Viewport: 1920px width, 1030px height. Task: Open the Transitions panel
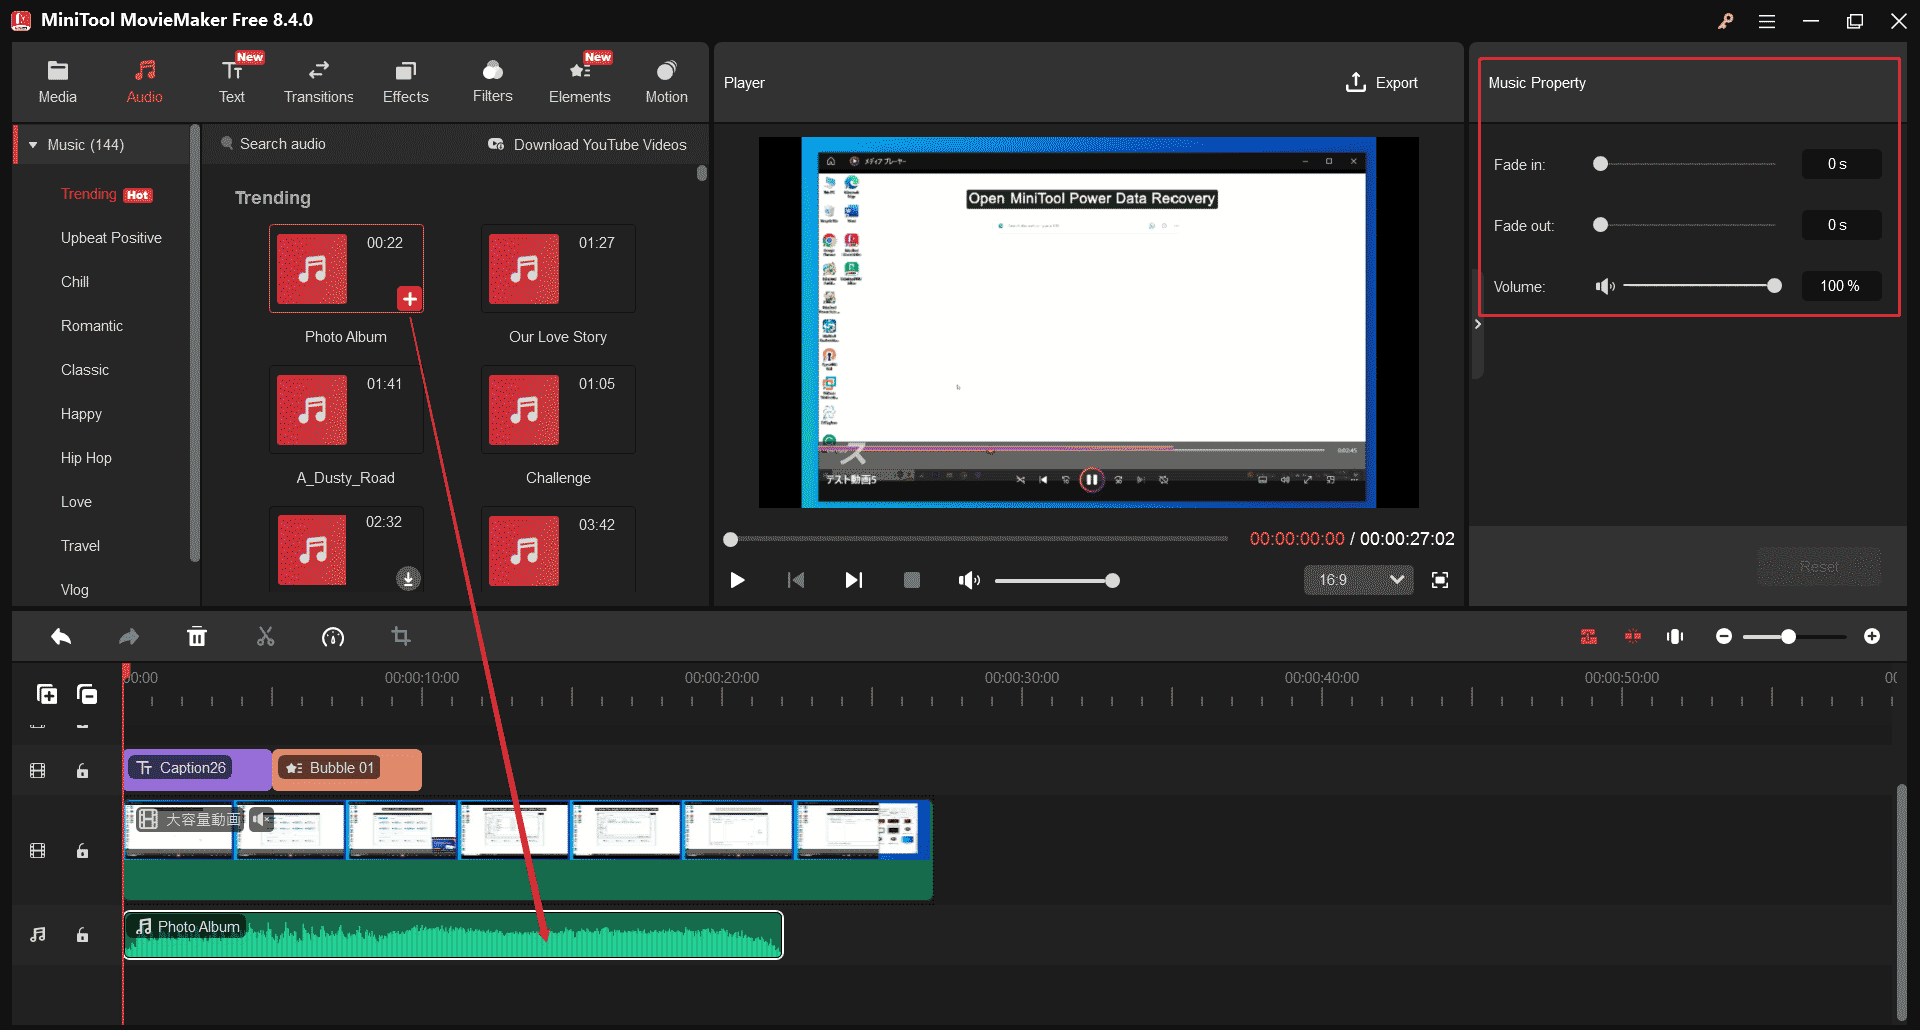click(x=318, y=80)
